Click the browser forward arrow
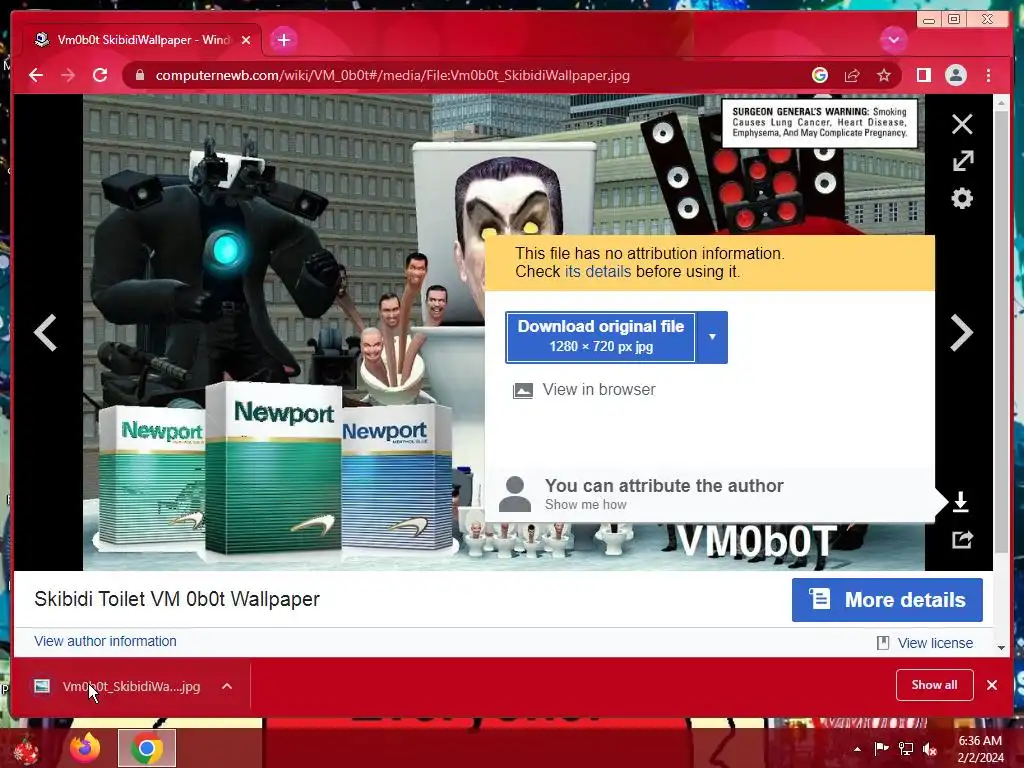The image size is (1024, 768). pos(68,75)
